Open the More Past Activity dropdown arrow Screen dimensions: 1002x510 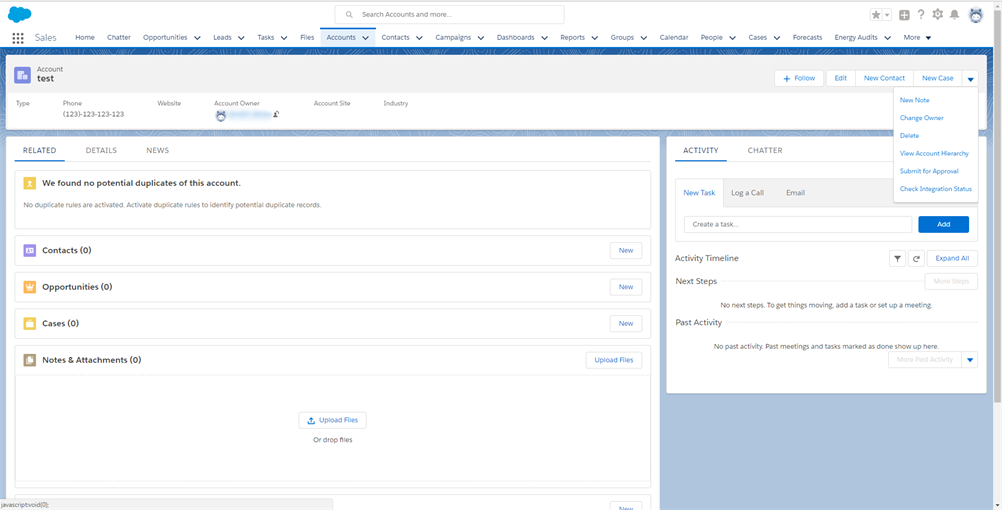969,360
